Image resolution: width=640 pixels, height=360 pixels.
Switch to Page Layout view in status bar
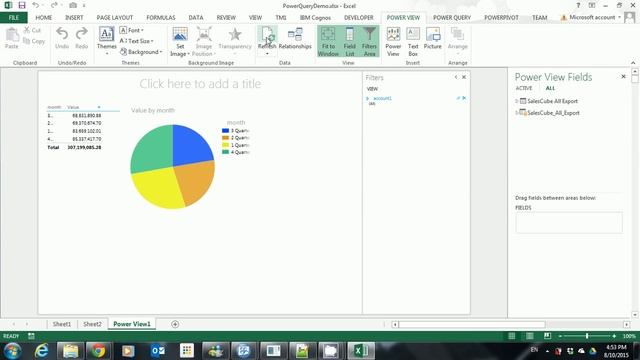click(529, 336)
